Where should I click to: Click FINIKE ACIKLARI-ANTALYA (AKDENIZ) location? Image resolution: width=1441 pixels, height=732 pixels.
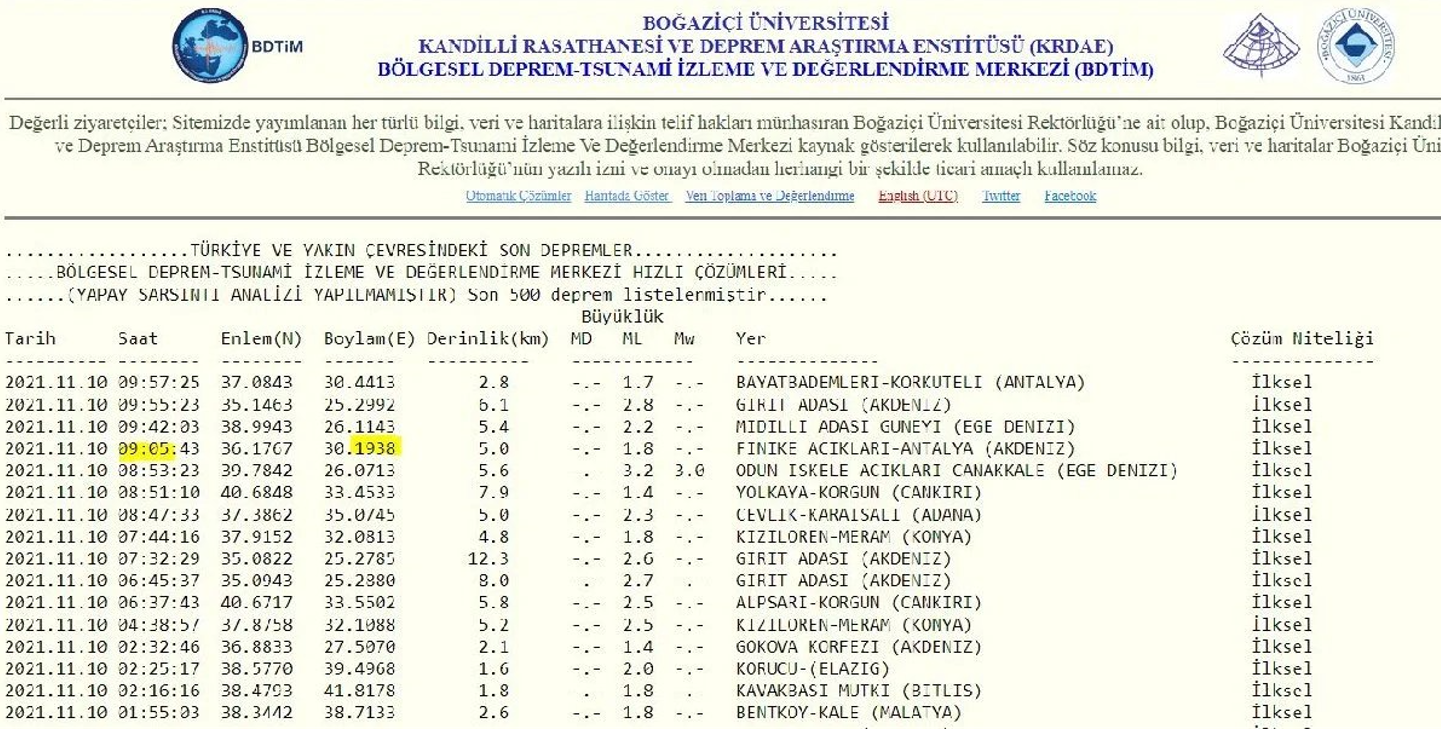pyautogui.click(x=905, y=448)
